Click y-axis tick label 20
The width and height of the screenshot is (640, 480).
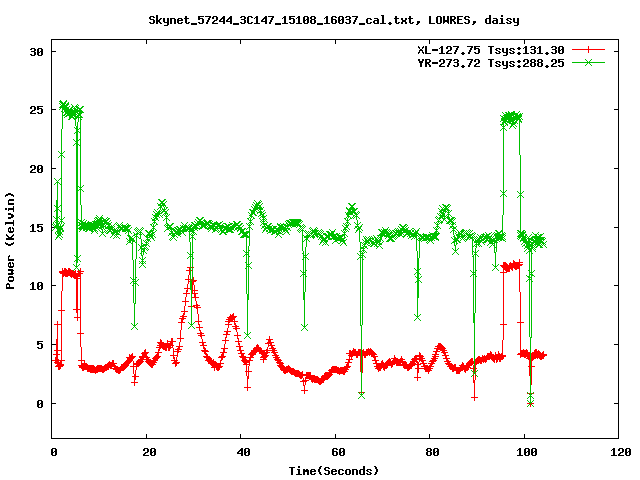pos(36,169)
